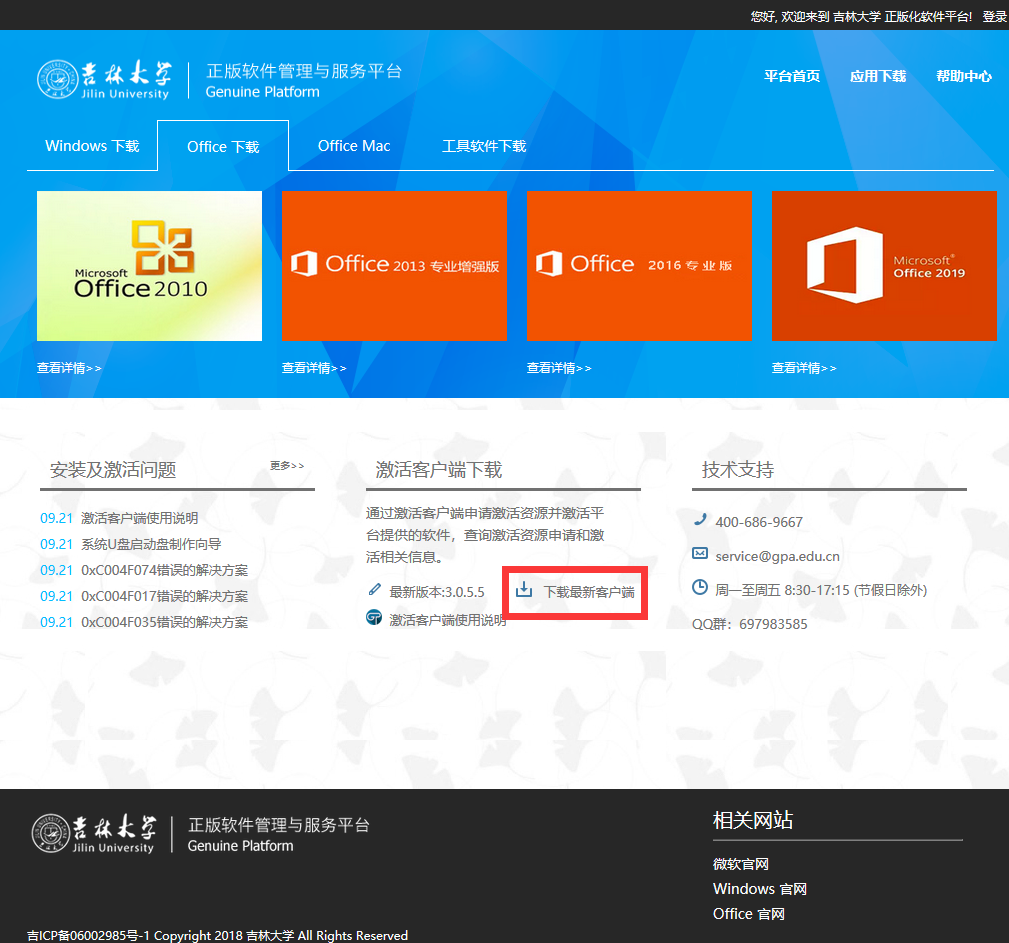Open 应用下载 in the top navigation
This screenshot has height=943, width=1009.
point(877,76)
